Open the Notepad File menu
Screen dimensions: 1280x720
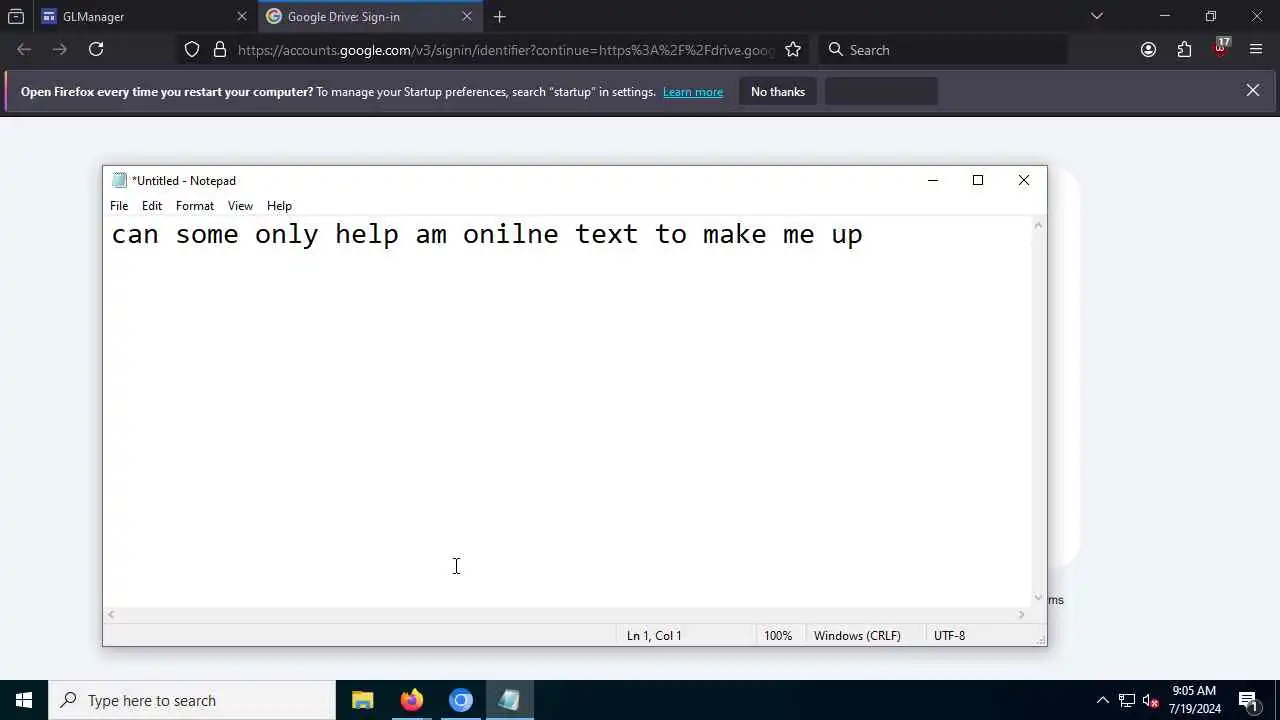[119, 206]
